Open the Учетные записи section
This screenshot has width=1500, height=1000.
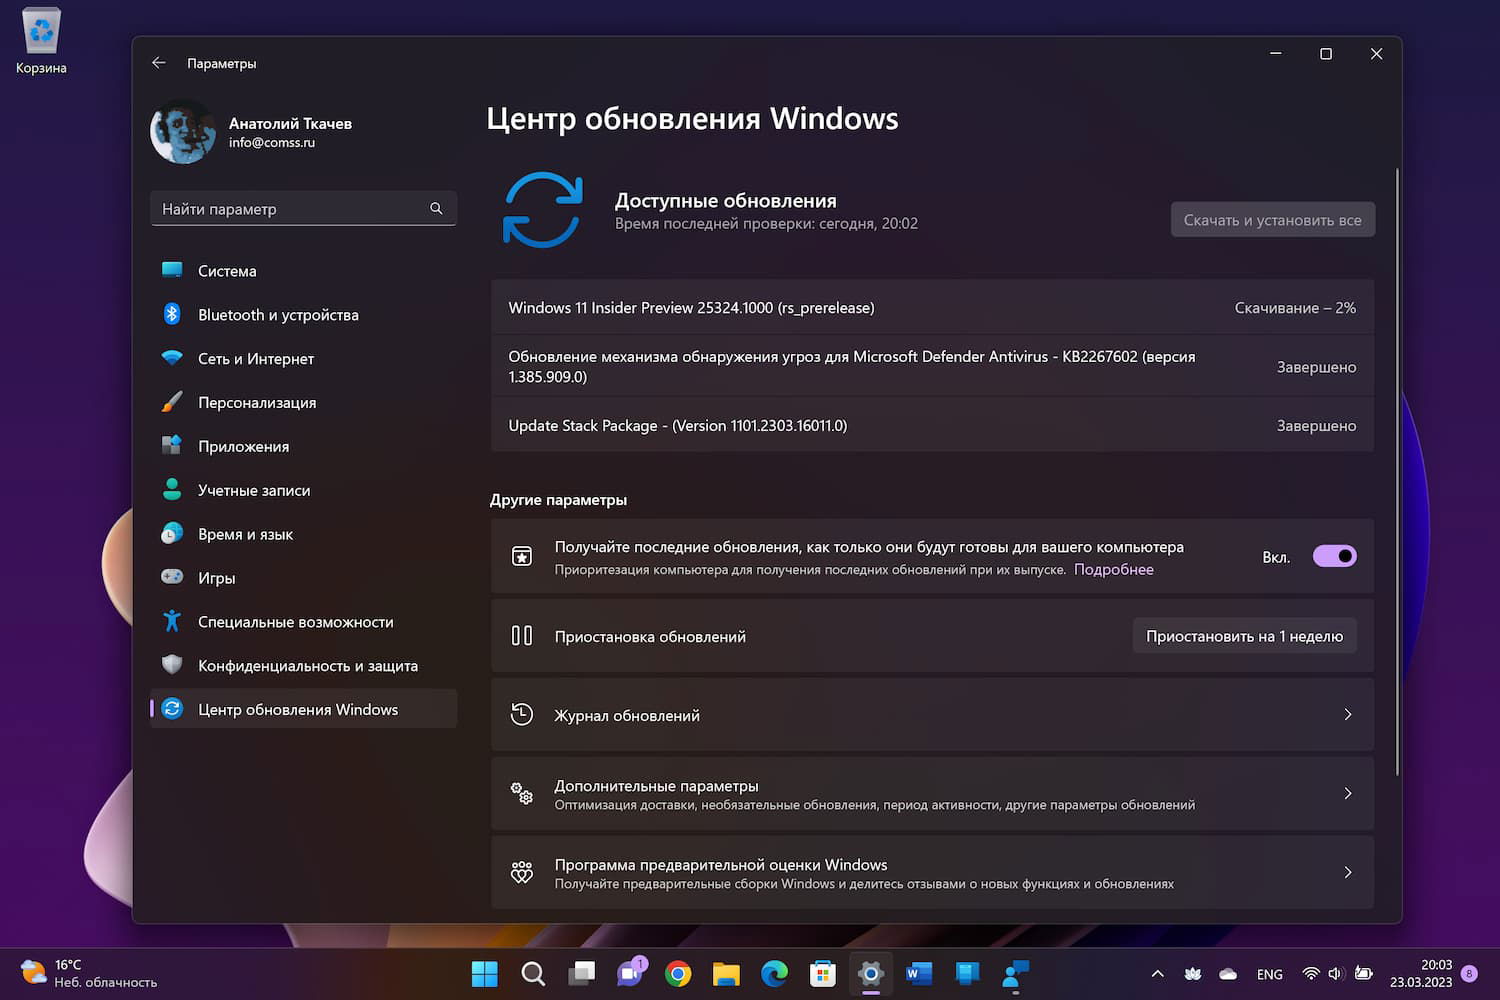click(x=253, y=489)
